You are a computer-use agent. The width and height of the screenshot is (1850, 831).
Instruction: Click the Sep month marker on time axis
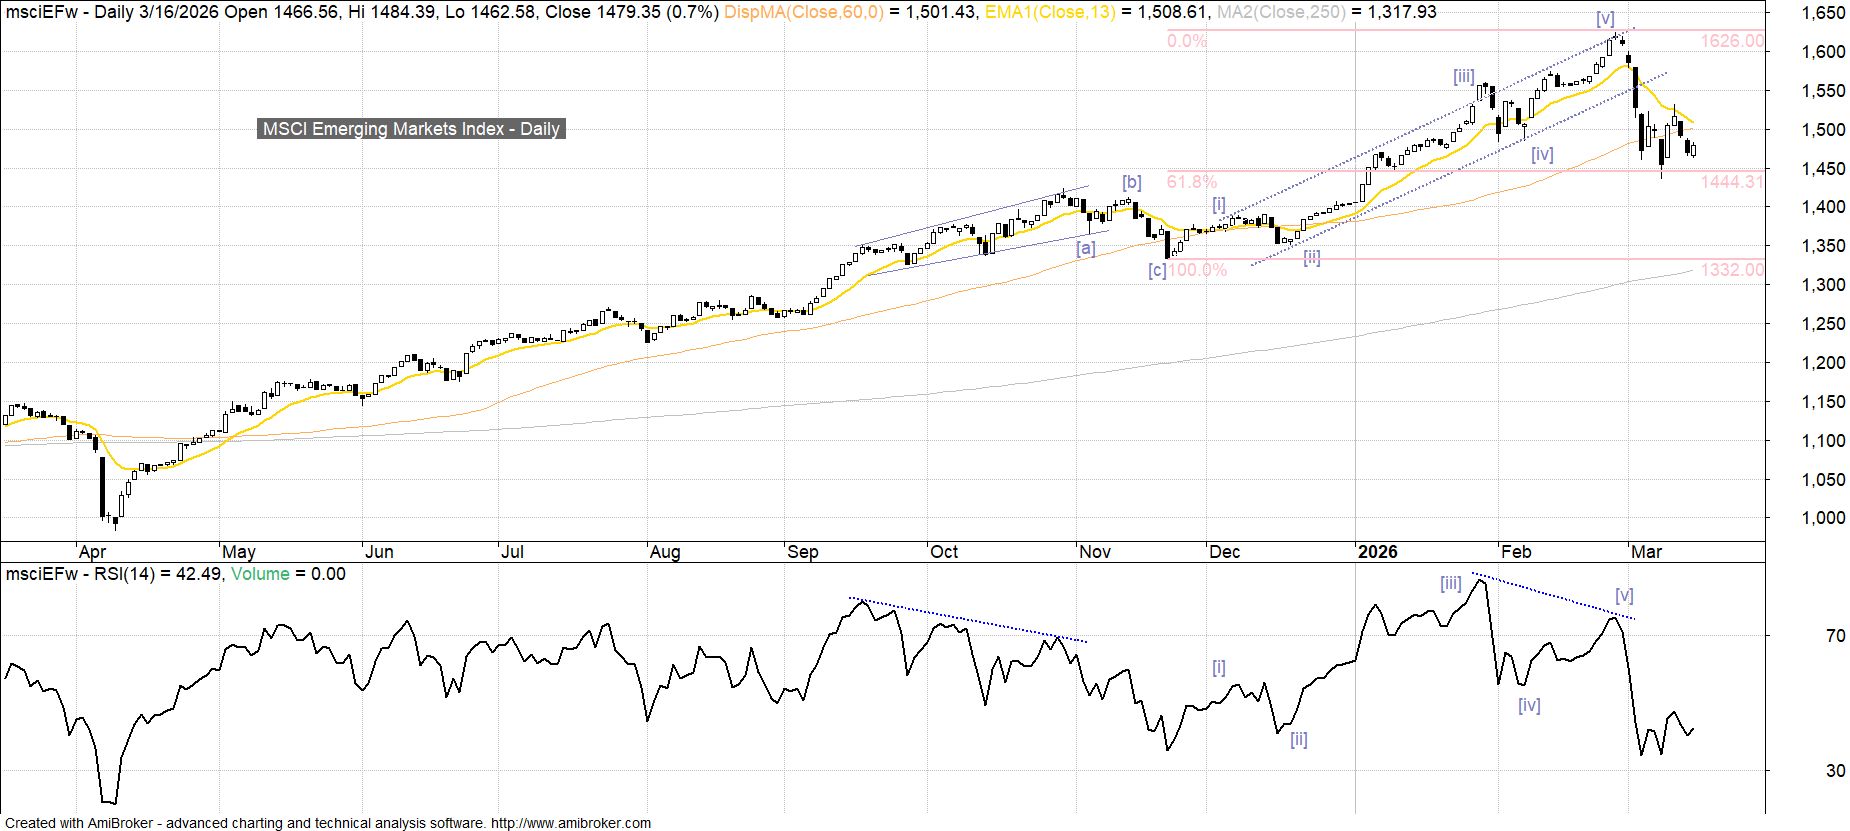(x=803, y=552)
